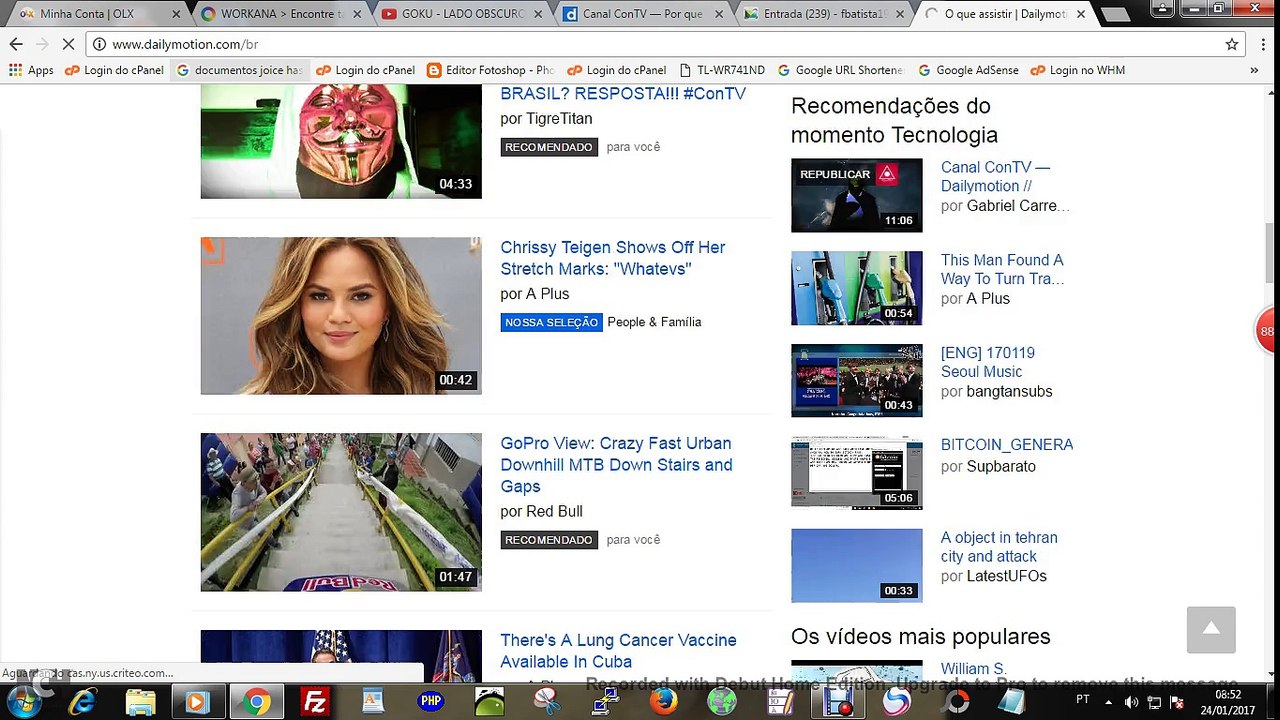Open the Windows Start menu
Screen dimensions: 1280x720
point(24,701)
